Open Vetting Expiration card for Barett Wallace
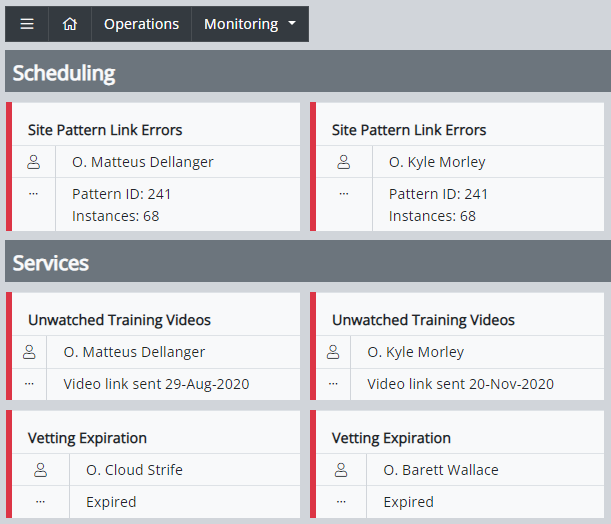This screenshot has width=611, height=524. click(391, 438)
